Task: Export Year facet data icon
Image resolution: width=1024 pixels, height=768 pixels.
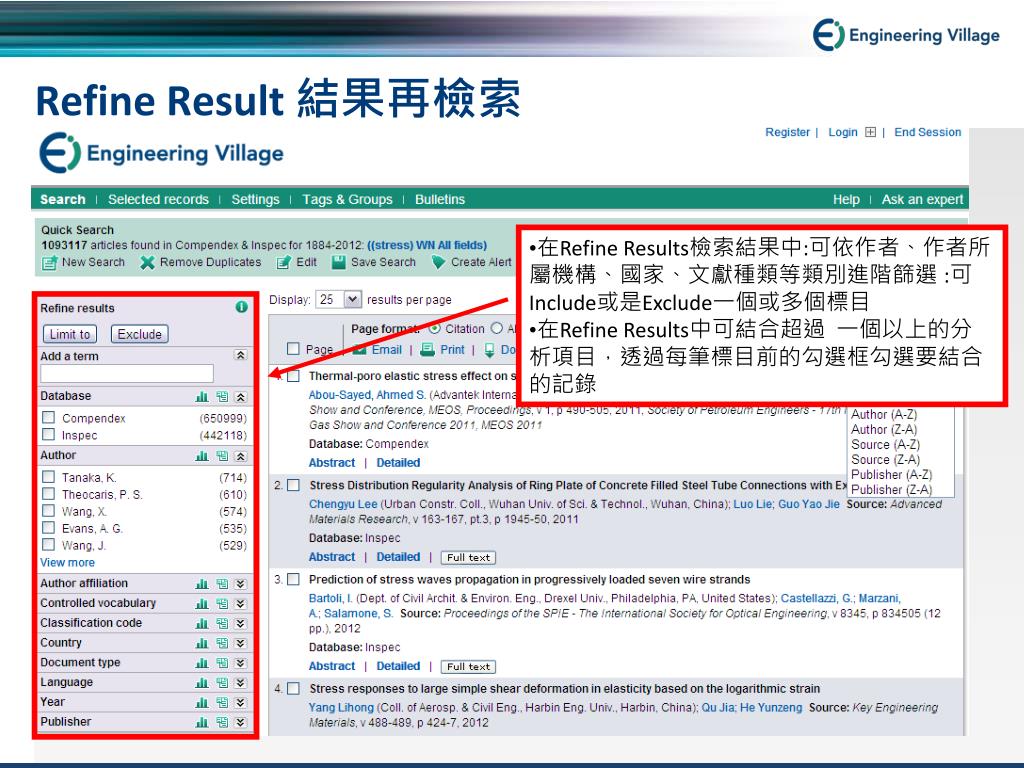Action: click(223, 703)
